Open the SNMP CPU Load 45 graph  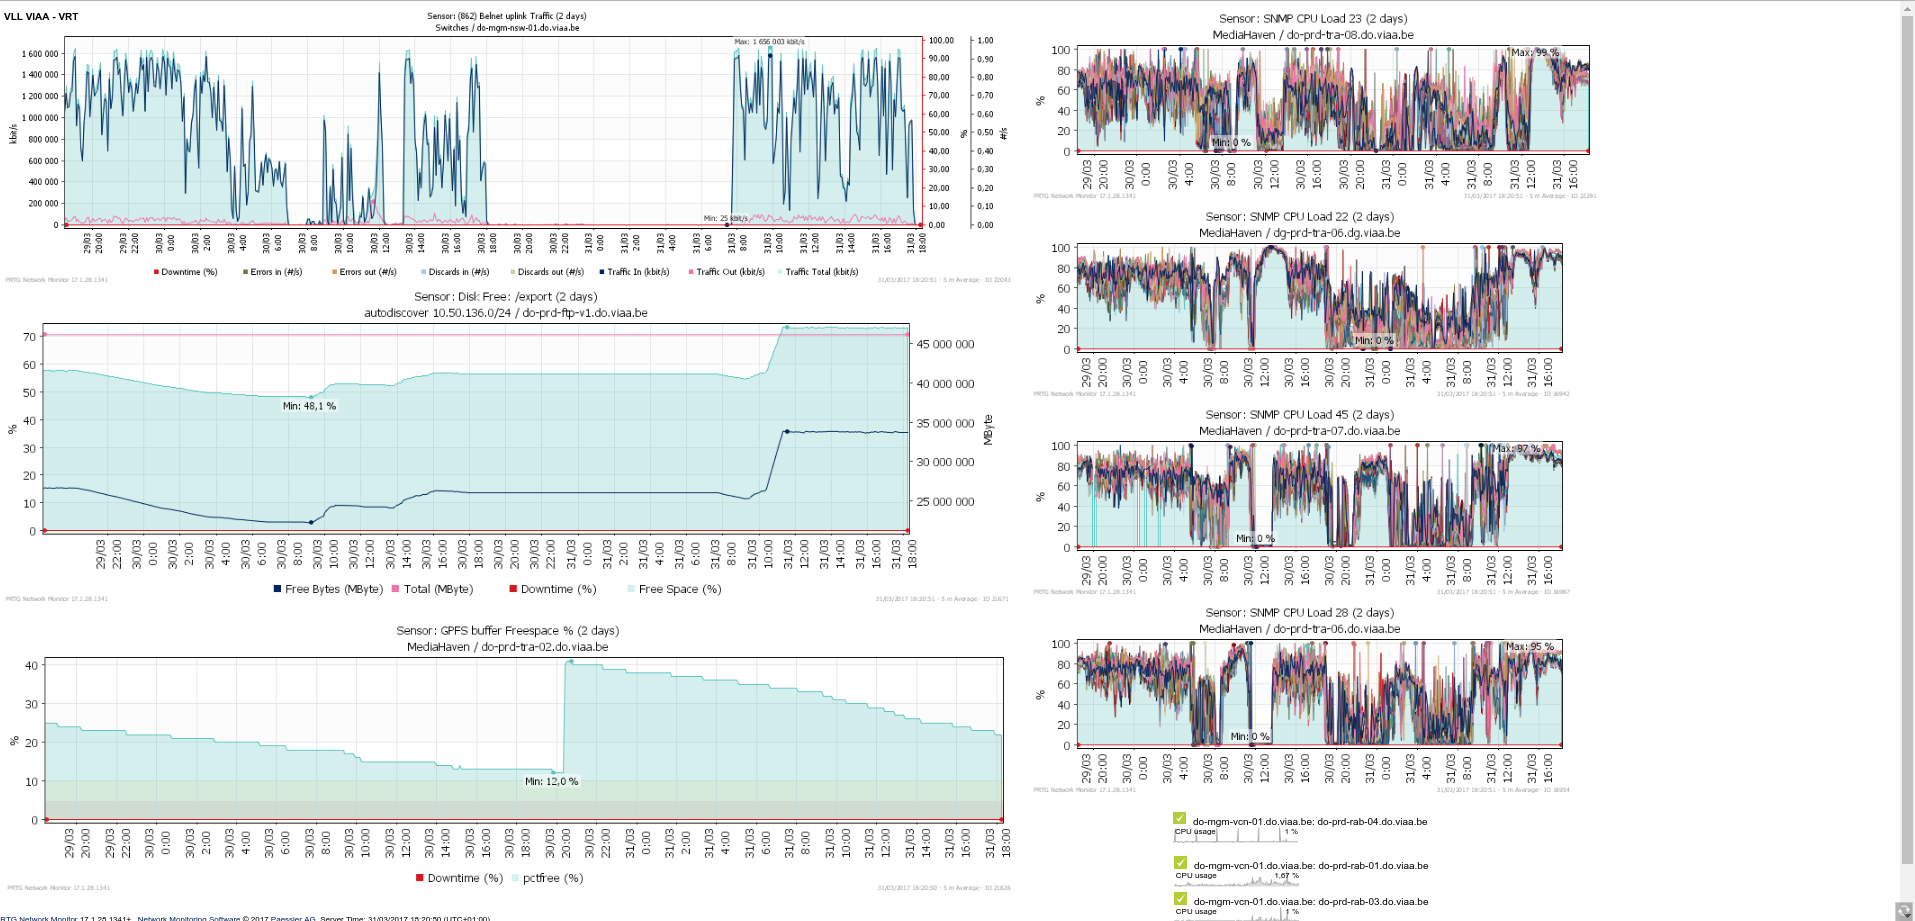tap(1300, 501)
